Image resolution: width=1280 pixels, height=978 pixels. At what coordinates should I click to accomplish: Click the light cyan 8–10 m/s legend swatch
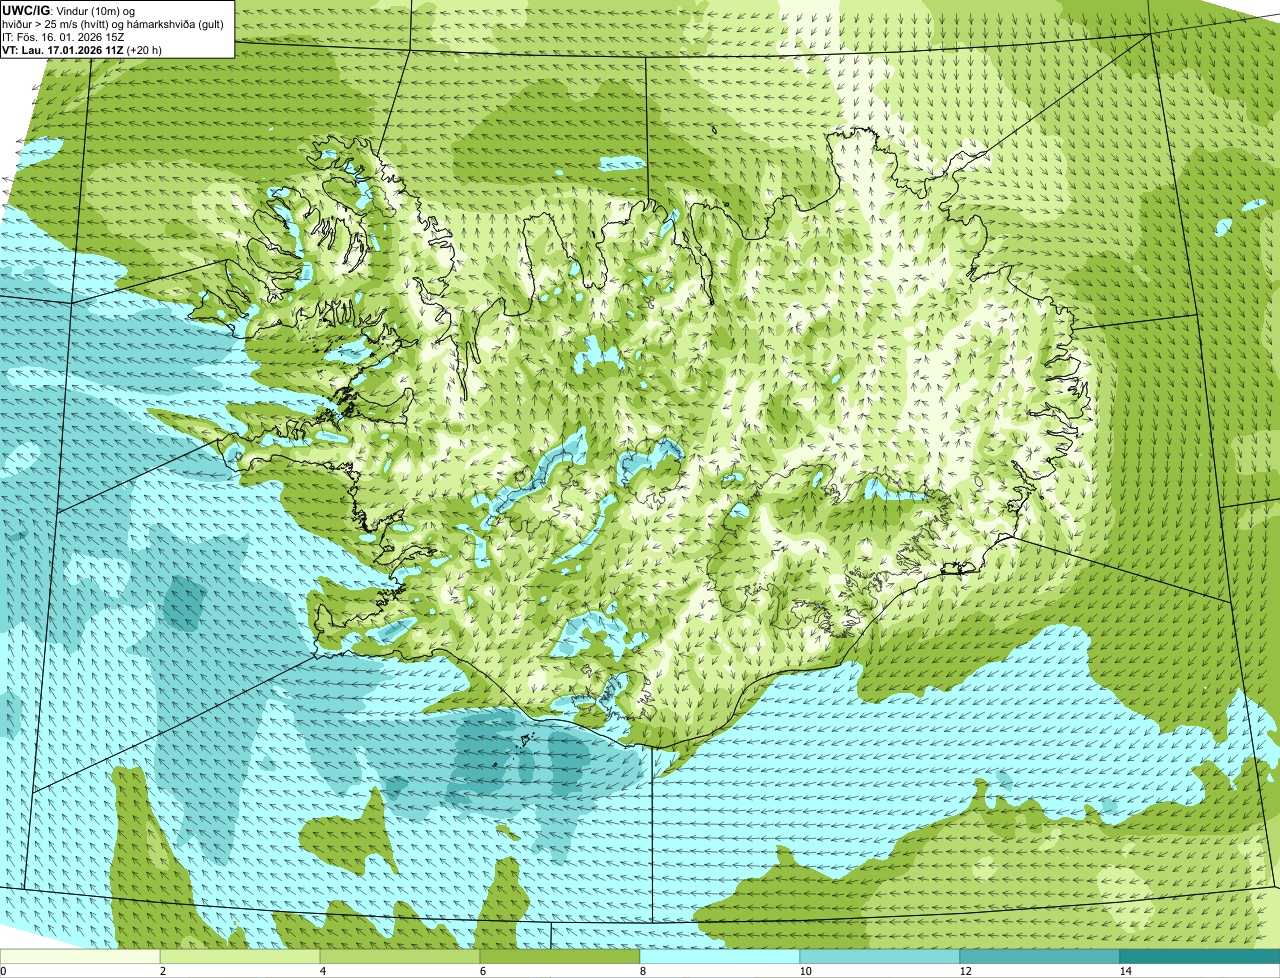coord(720,956)
